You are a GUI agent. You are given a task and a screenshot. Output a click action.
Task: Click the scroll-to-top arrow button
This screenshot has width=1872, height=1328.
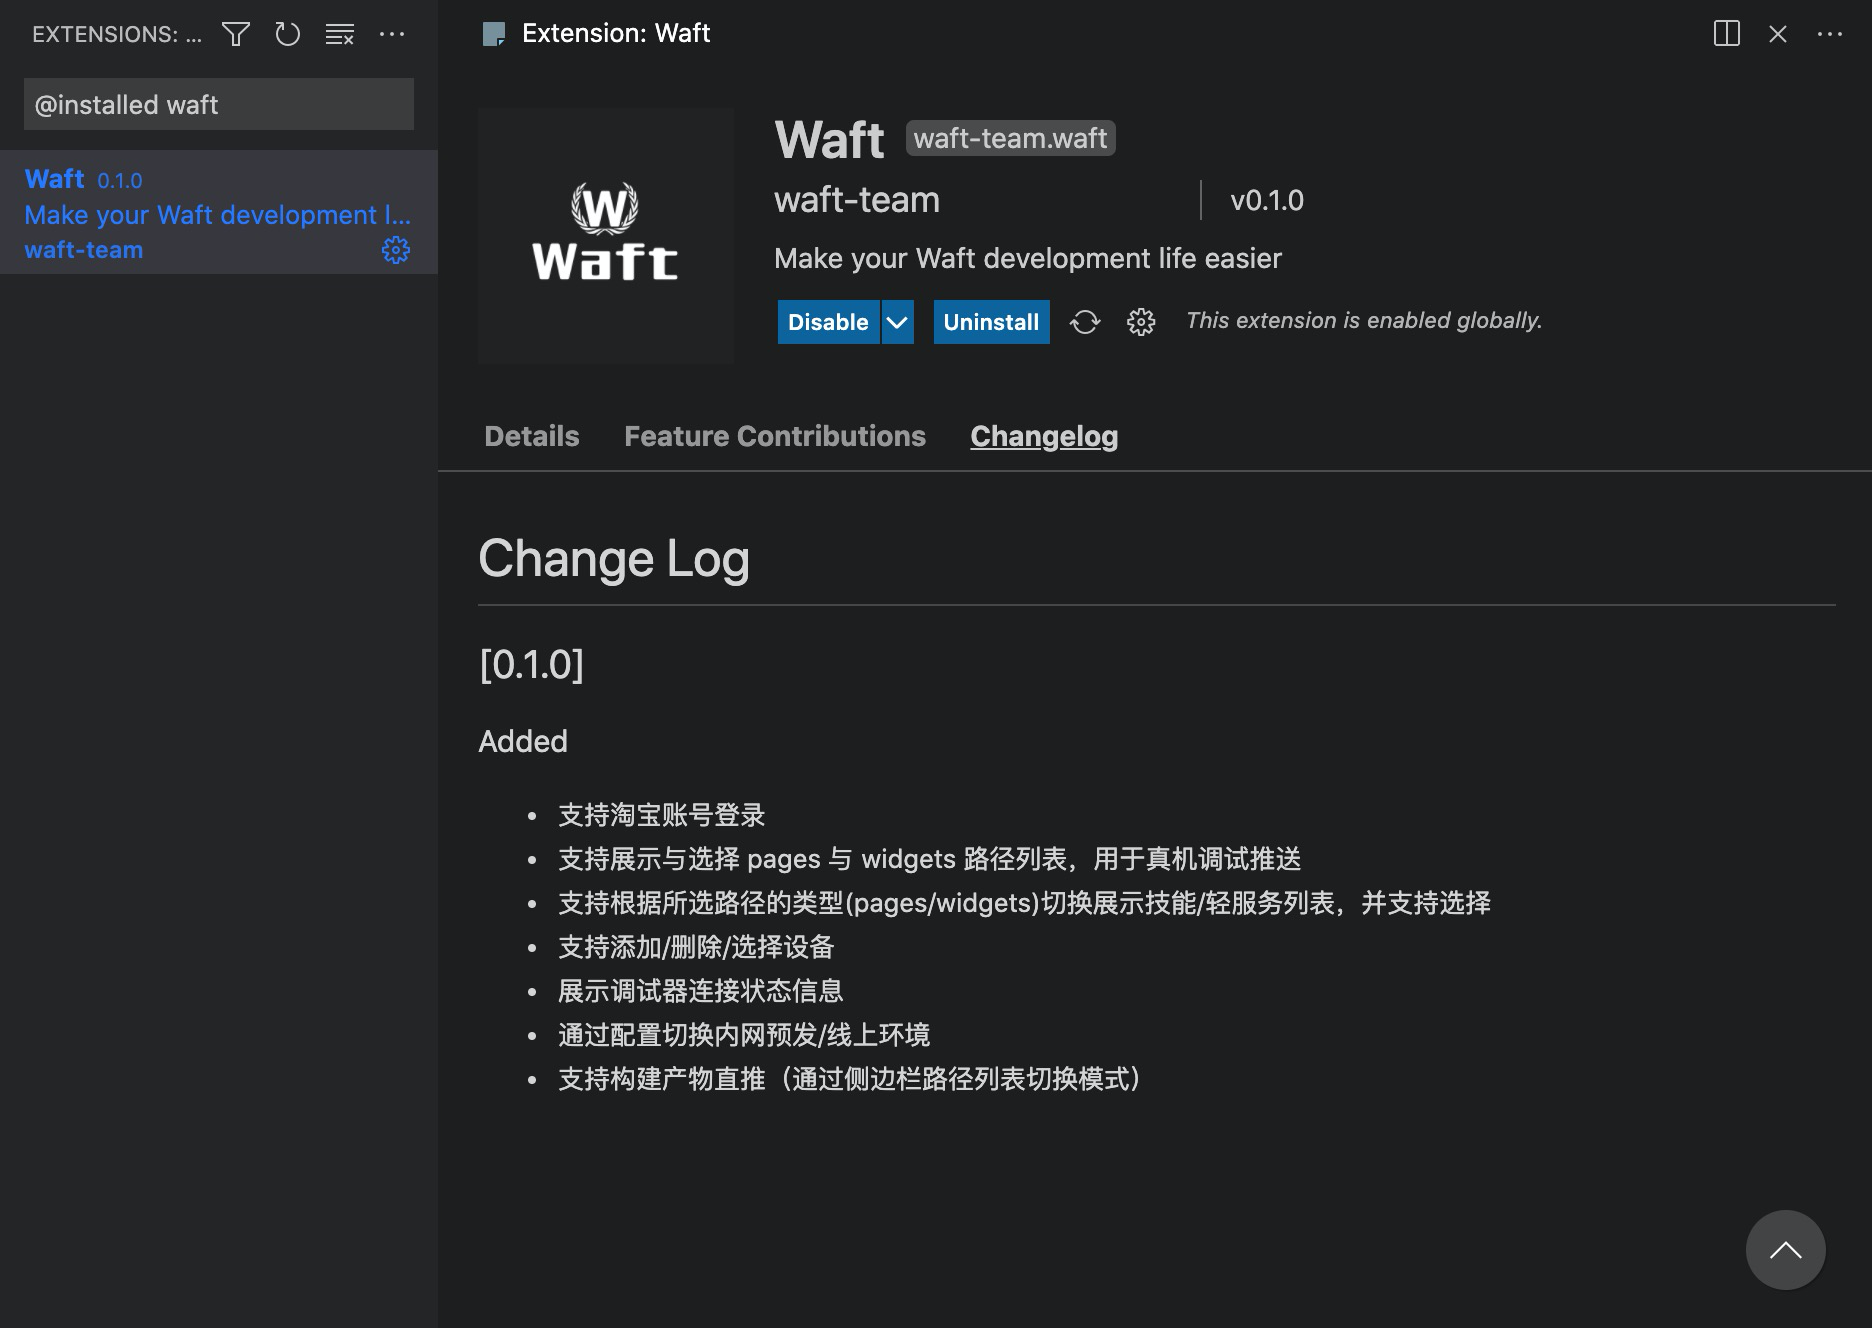pyautogui.click(x=1786, y=1250)
